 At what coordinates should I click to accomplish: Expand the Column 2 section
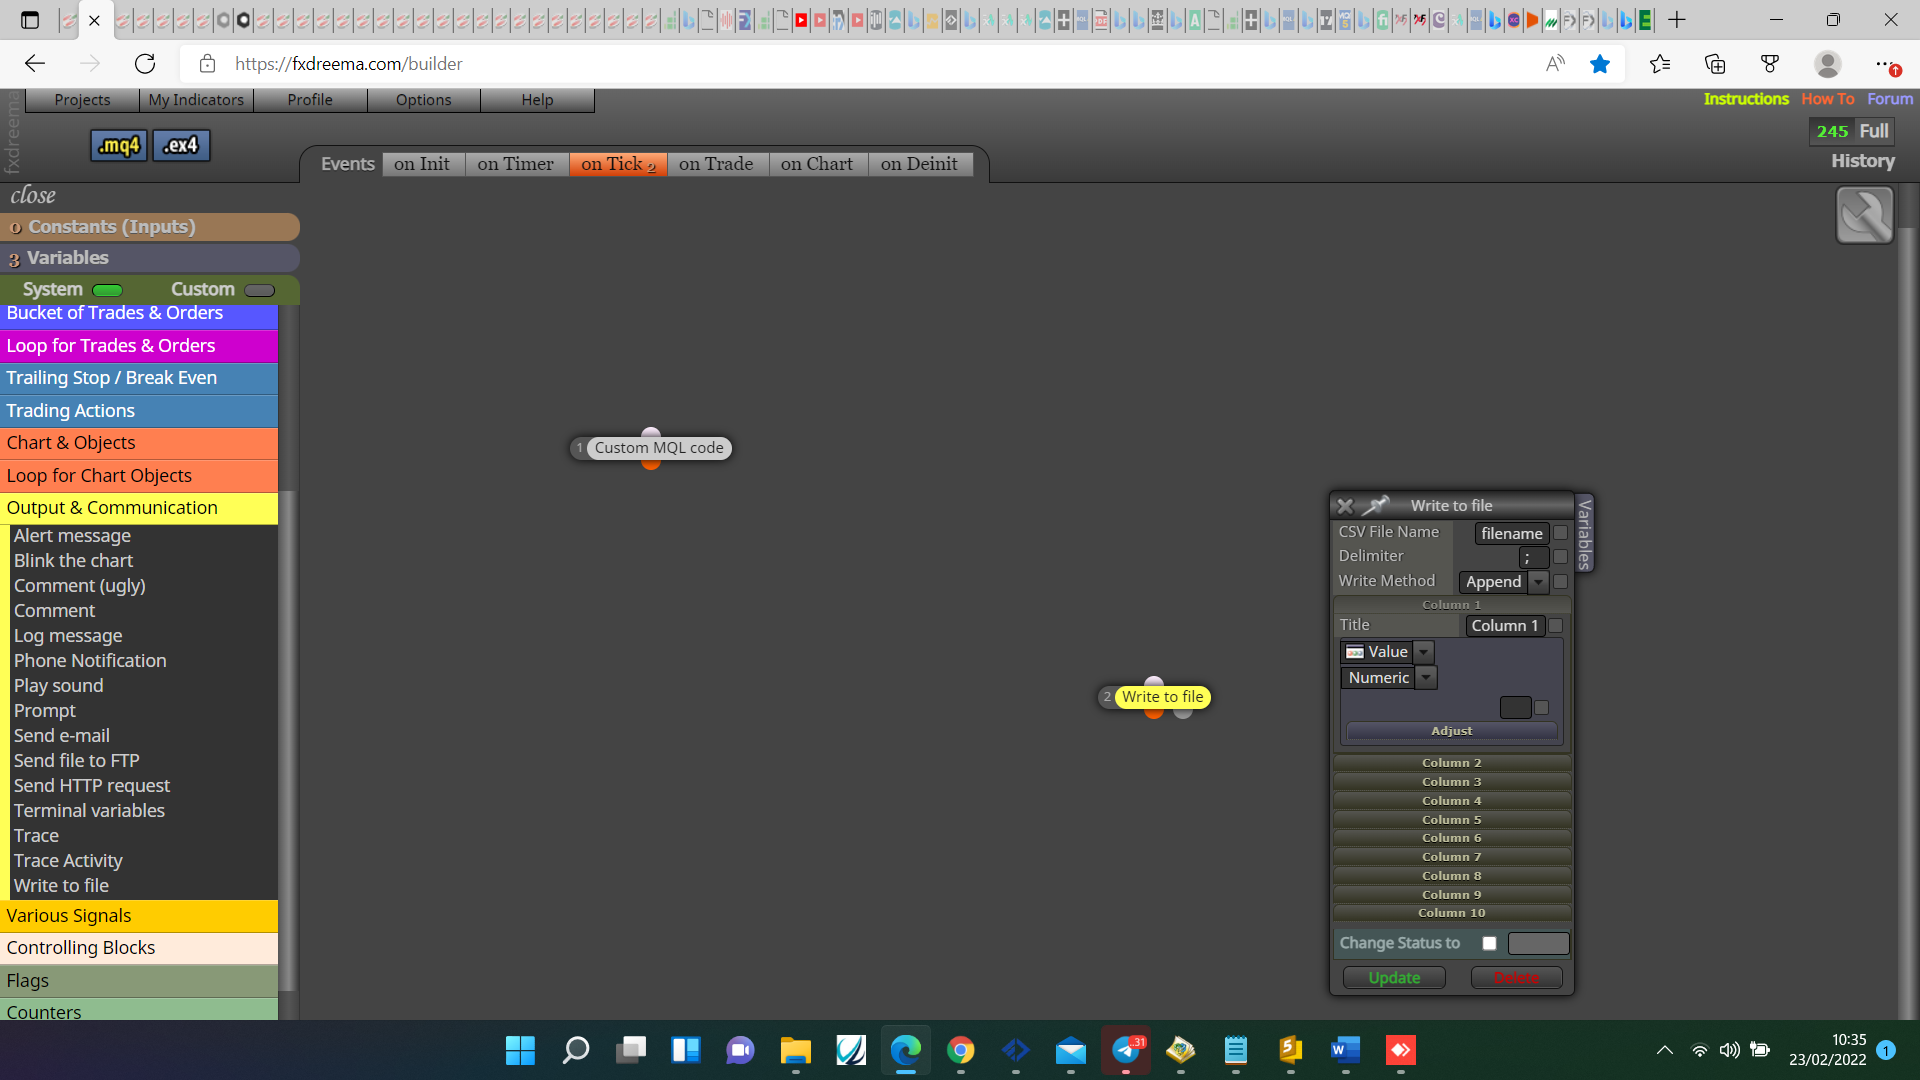coord(1452,763)
